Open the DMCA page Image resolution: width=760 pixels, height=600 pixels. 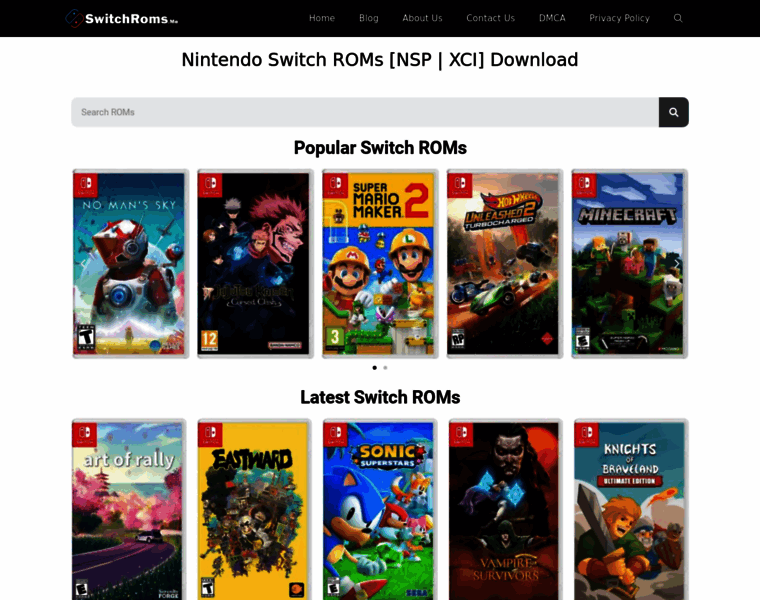[x=552, y=18]
